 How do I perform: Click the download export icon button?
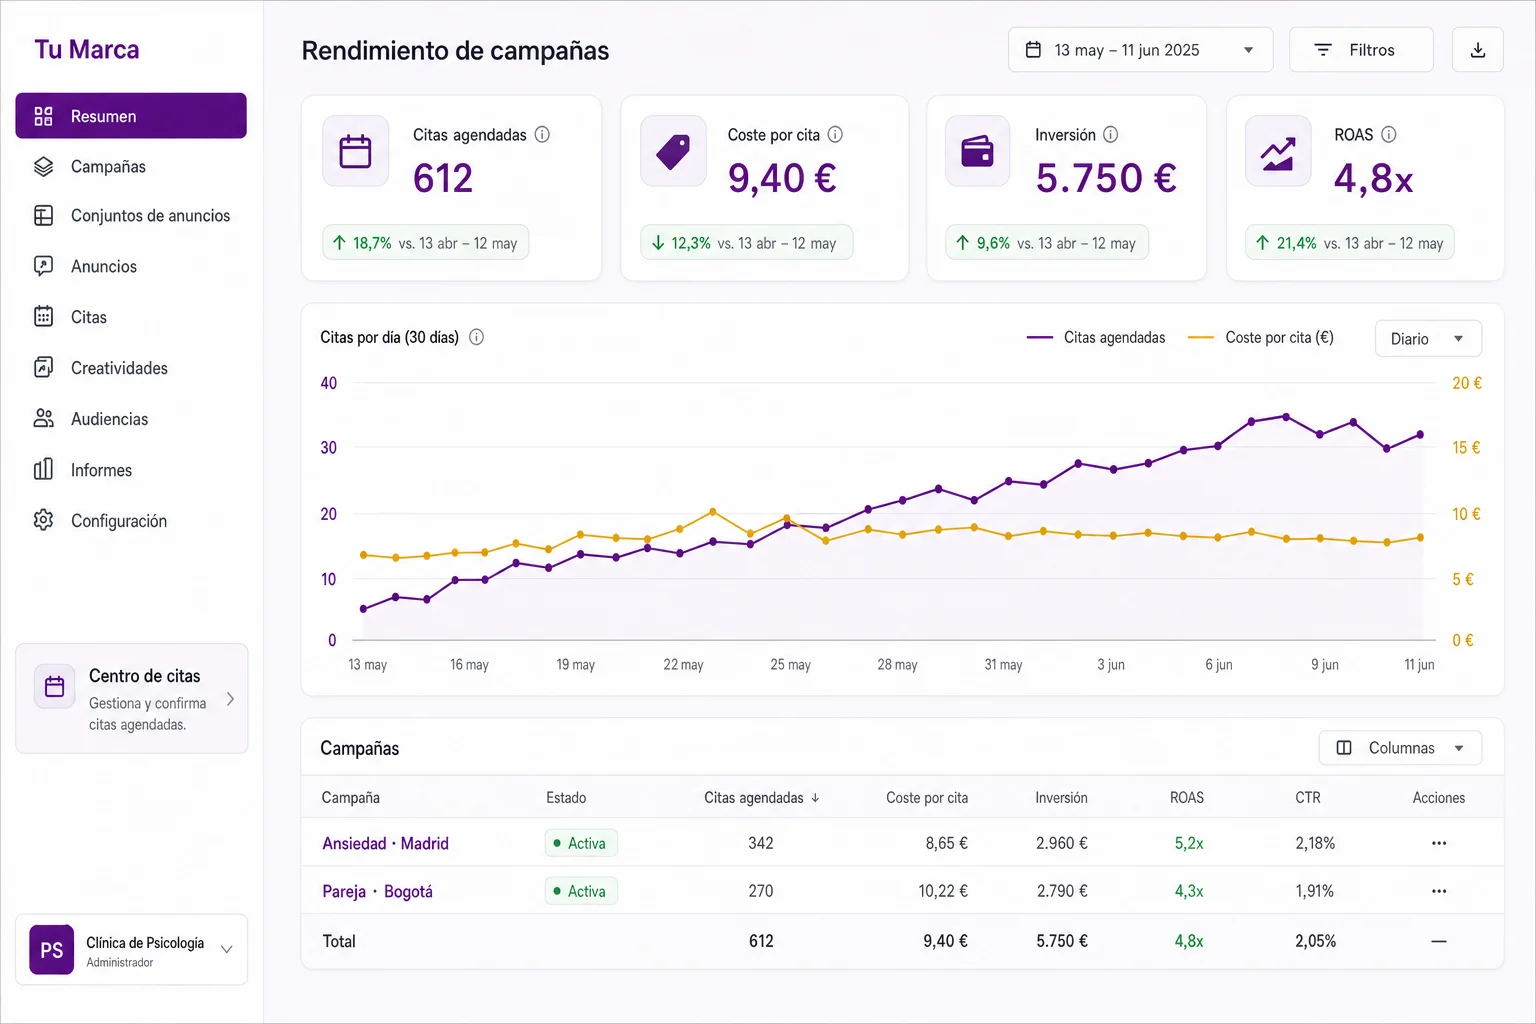(x=1477, y=50)
